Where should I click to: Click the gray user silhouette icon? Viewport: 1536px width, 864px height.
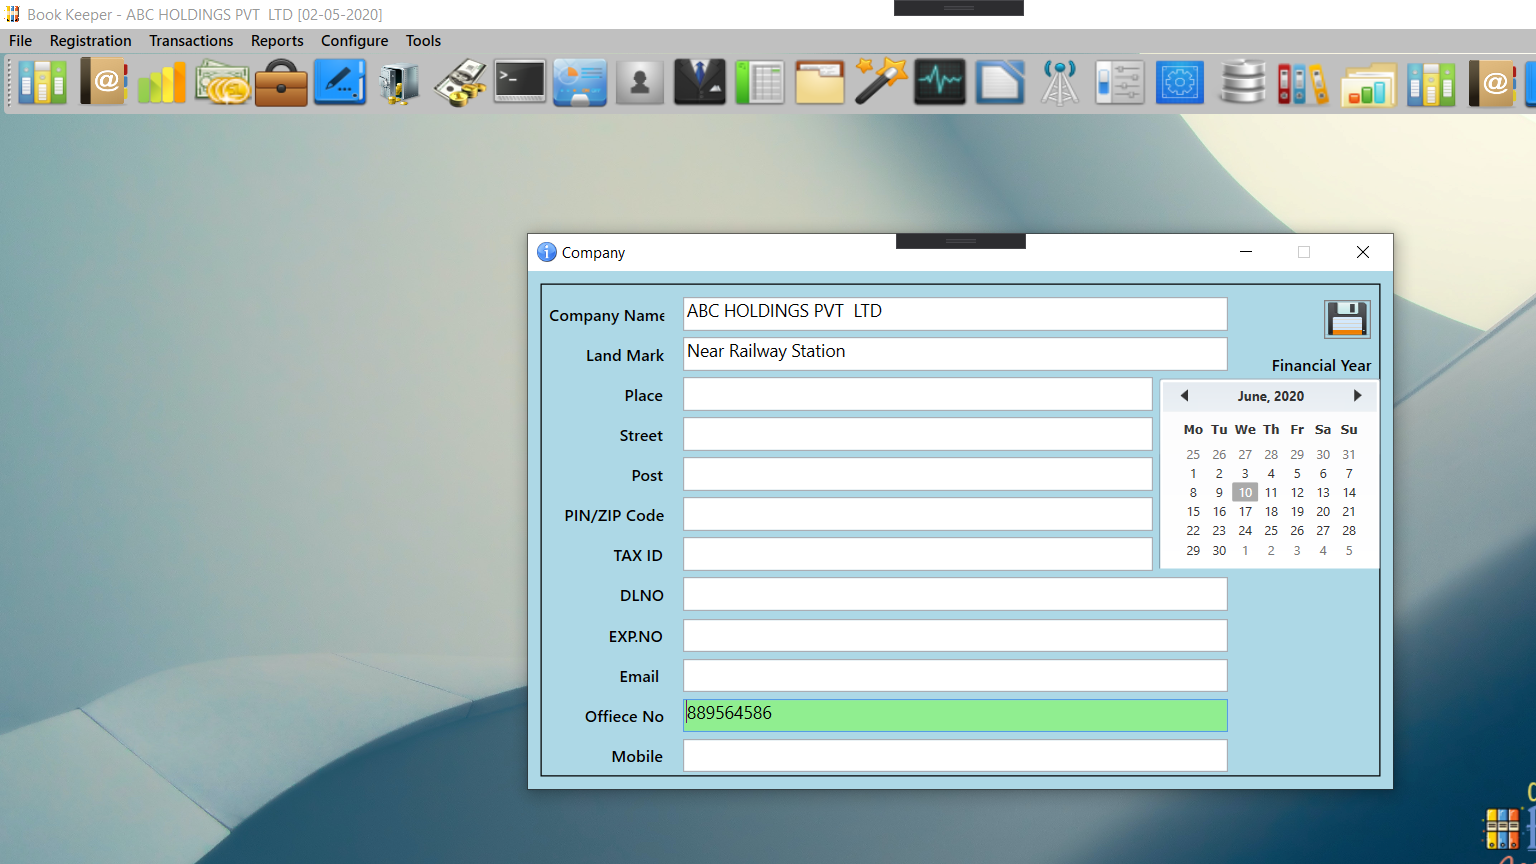[x=640, y=83]
